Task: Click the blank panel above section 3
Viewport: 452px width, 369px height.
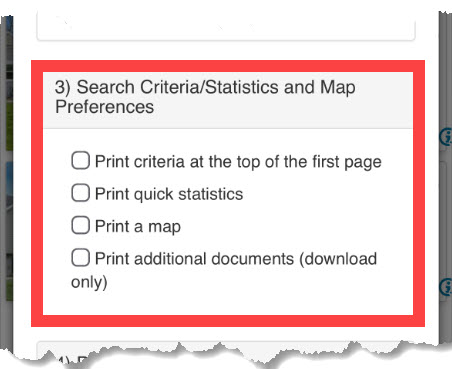Action: 226,27
